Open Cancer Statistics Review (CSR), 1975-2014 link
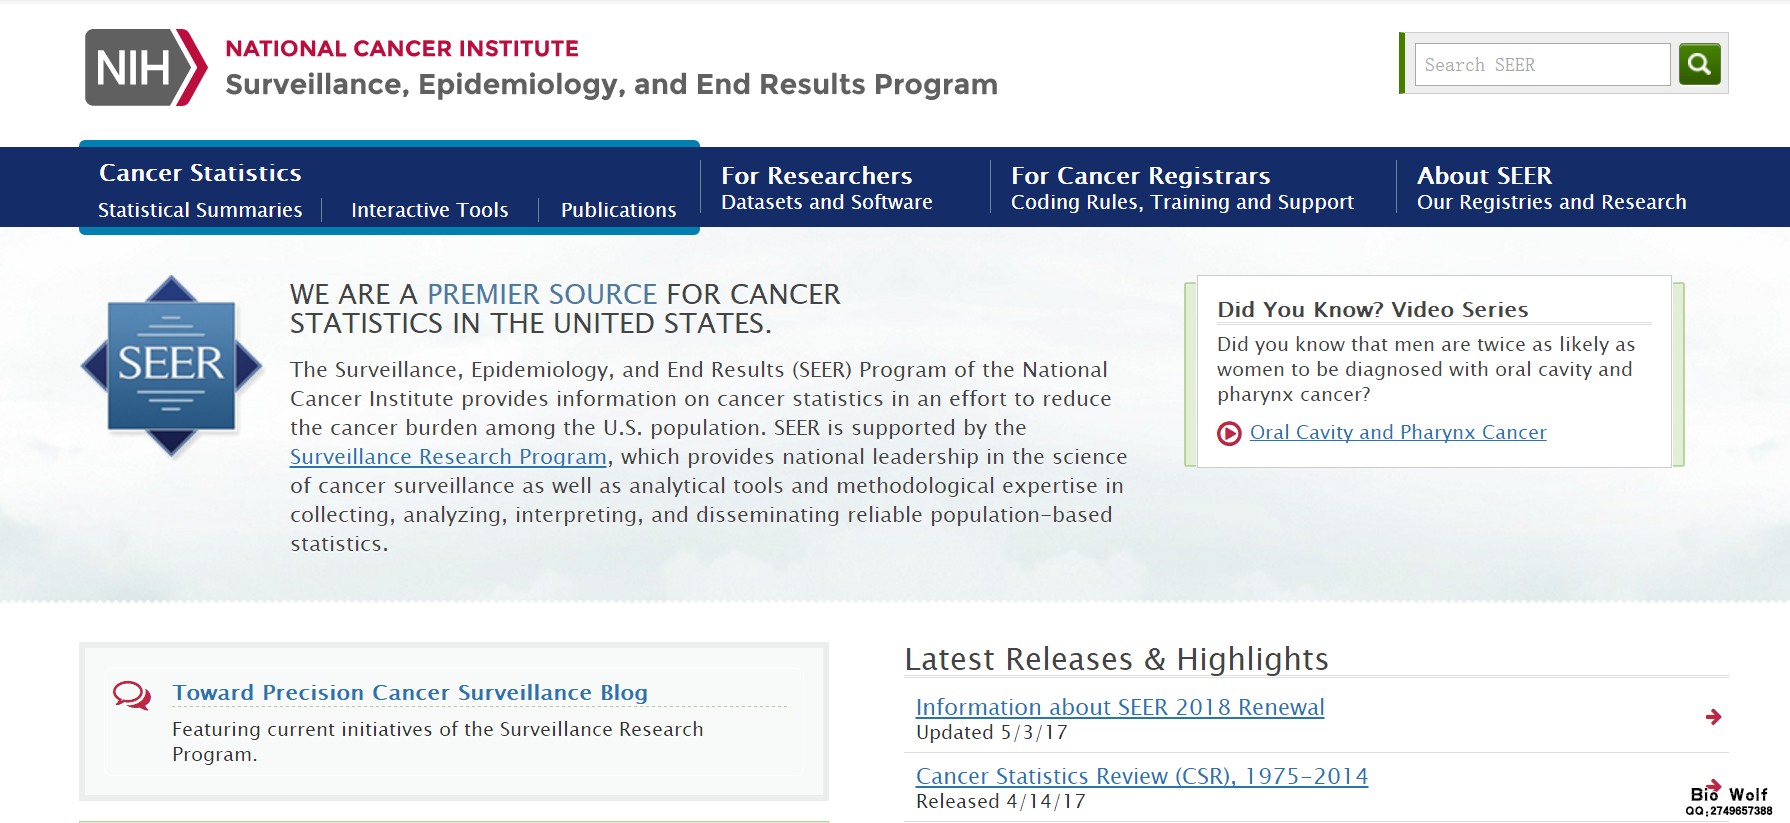 point(1142,776)
